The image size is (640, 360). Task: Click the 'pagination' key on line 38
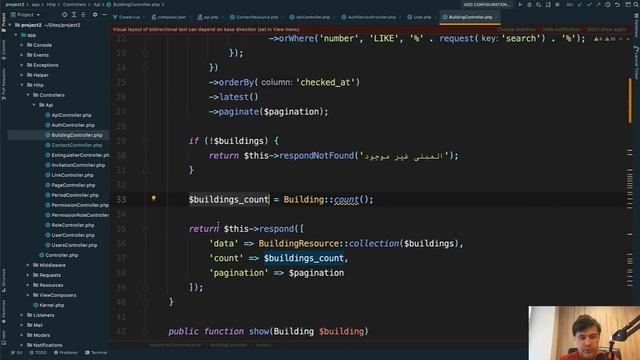238,273
